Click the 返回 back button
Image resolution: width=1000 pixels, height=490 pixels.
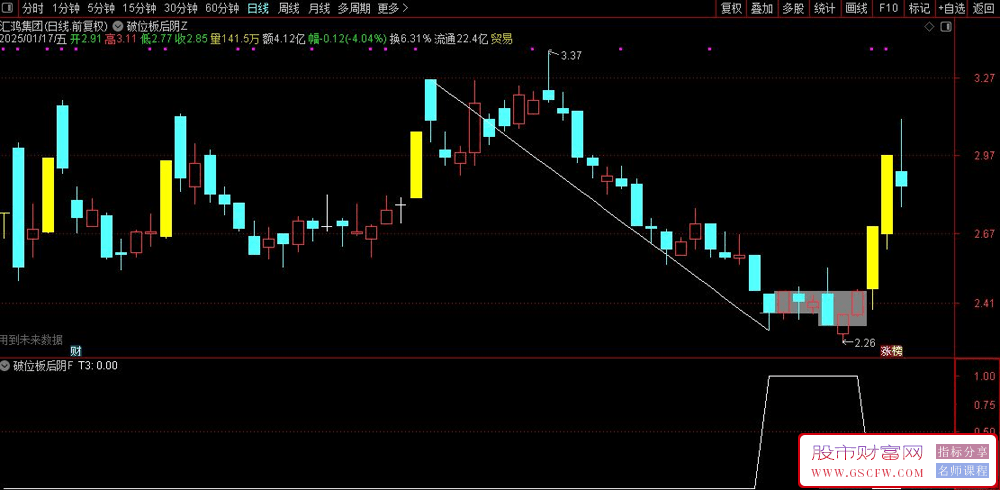(983, 8)
